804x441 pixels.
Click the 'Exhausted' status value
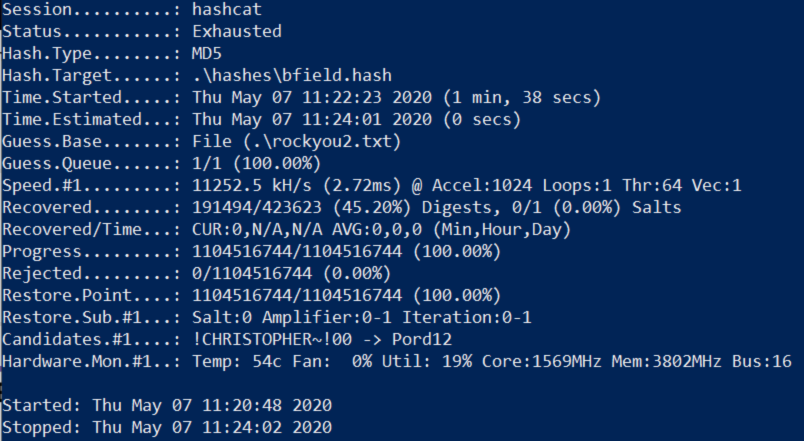[x=237, y=31]
